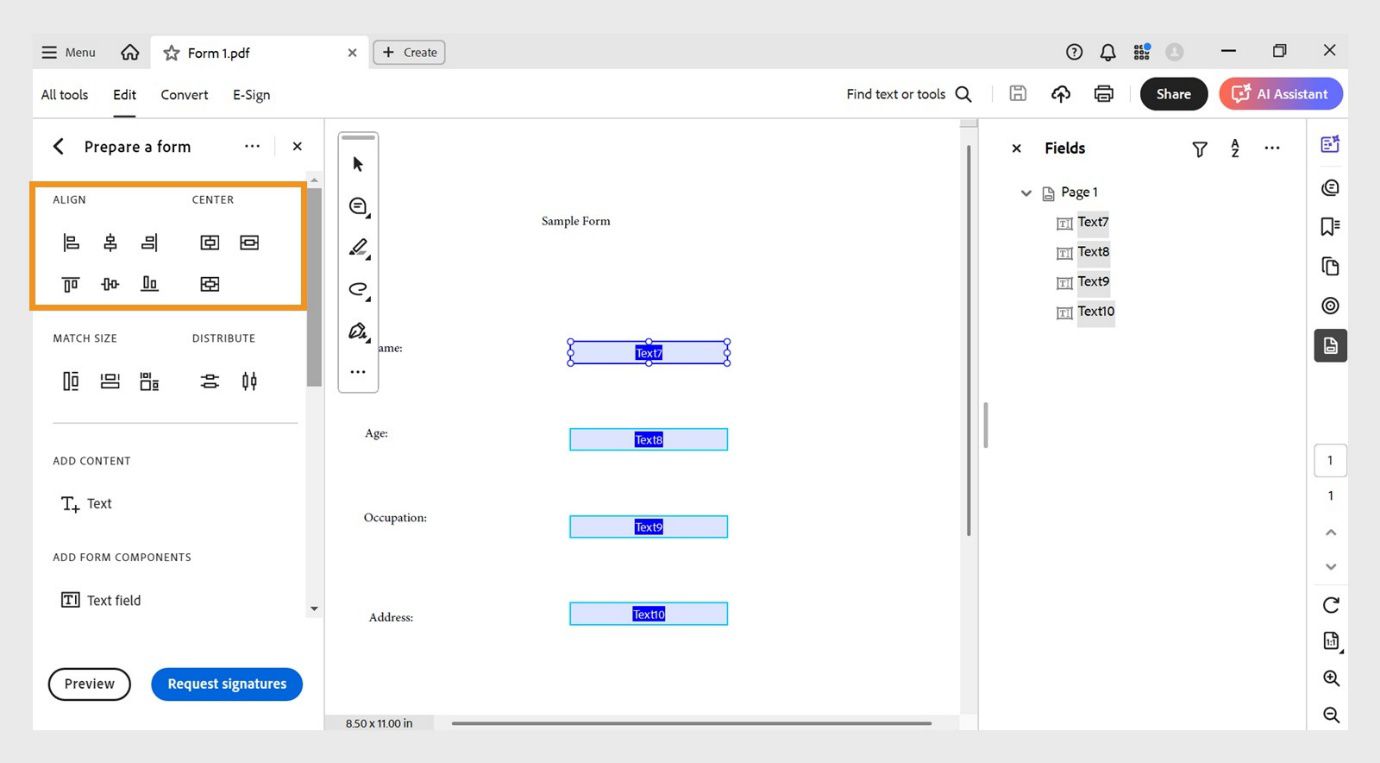Click the align bottom icon
Viewport: 1380px width, 763px height.
149,284
